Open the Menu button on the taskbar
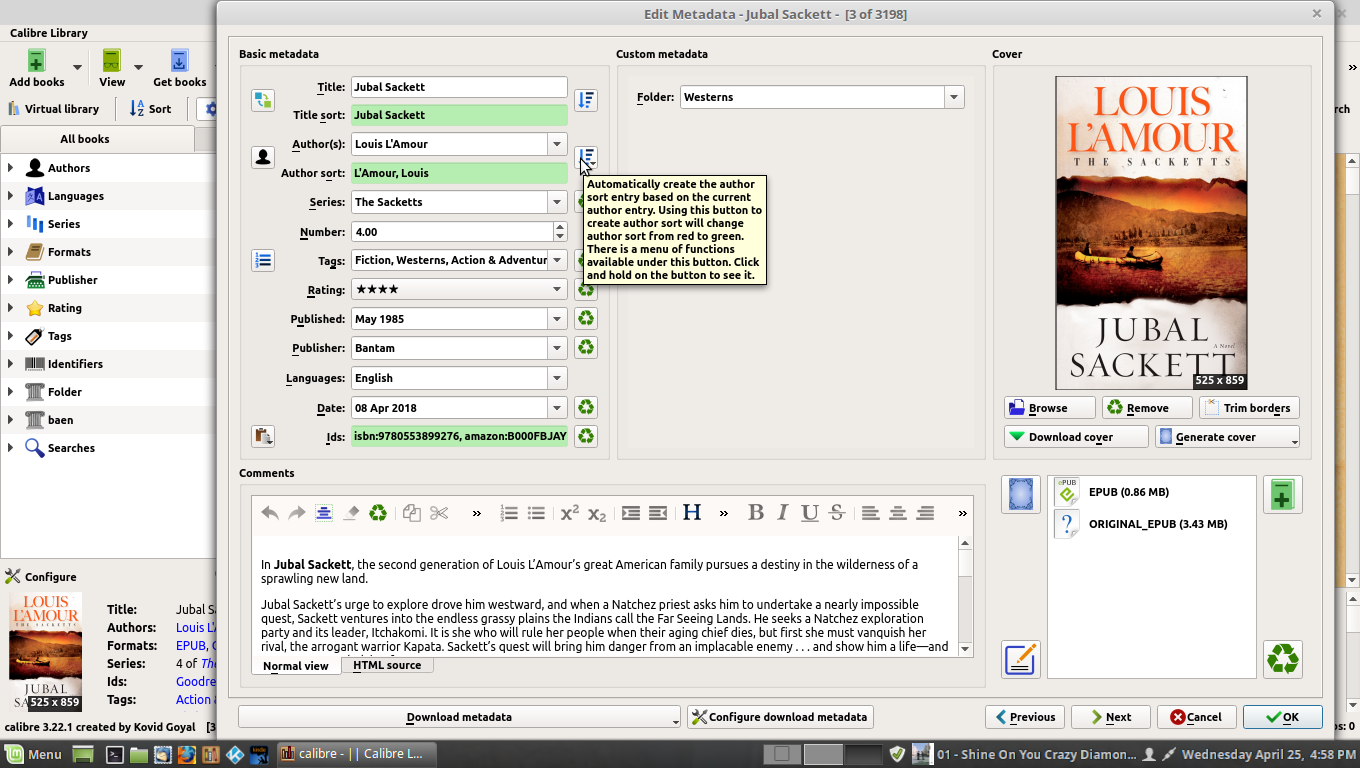Viewport: 1360px width, 768px height. 34,754
